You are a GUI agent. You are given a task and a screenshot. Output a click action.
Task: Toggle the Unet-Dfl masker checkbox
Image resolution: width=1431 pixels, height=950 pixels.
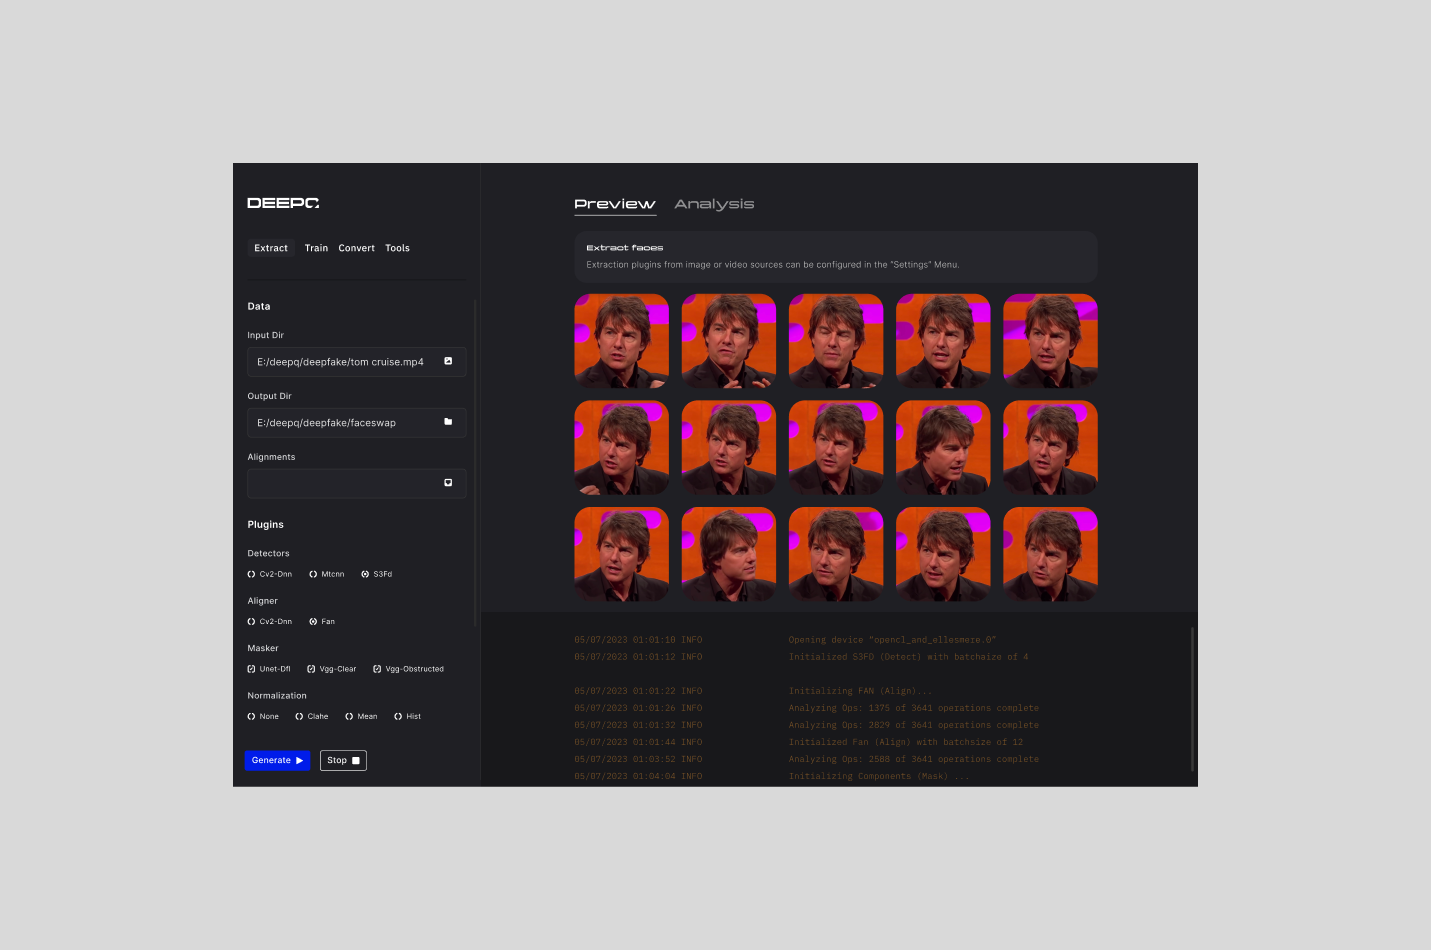click(251, 669)
